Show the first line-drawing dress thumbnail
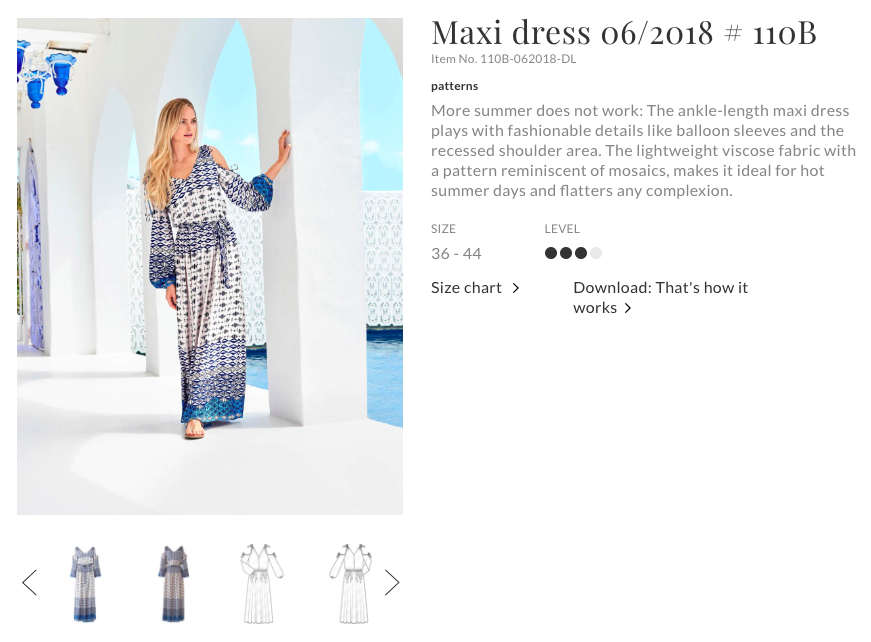 pyautogui.click(x=261, y=582)
